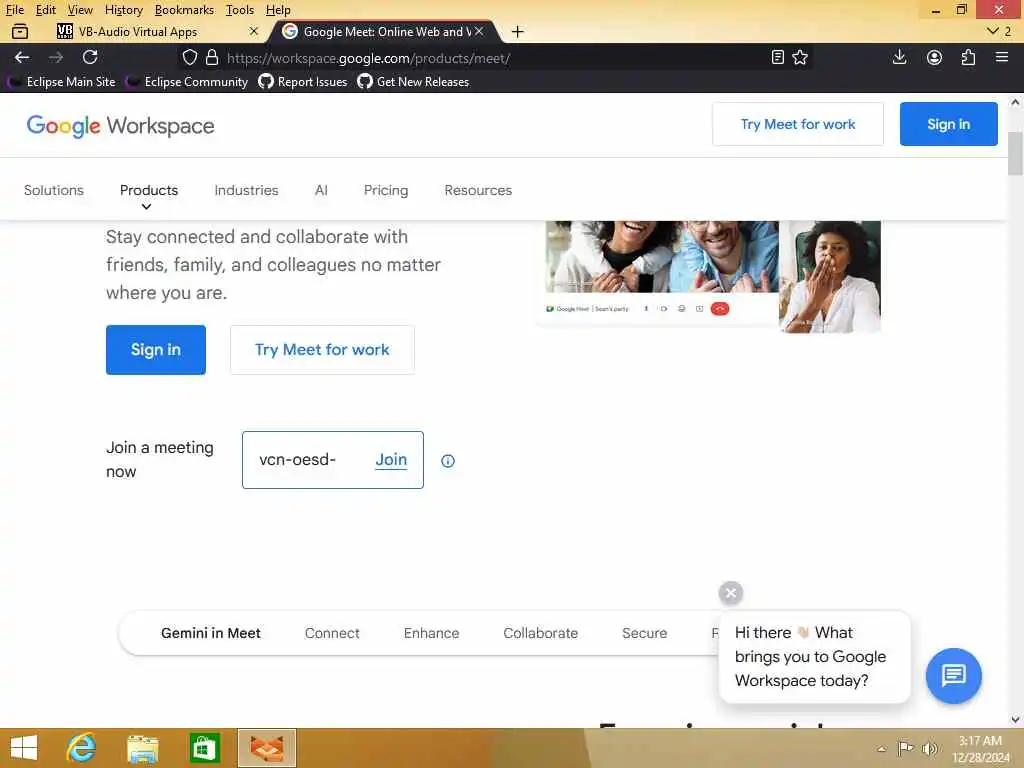Select the Gemini in Meet tab
Screen dimensions: 1024x768
coord(210,633)
